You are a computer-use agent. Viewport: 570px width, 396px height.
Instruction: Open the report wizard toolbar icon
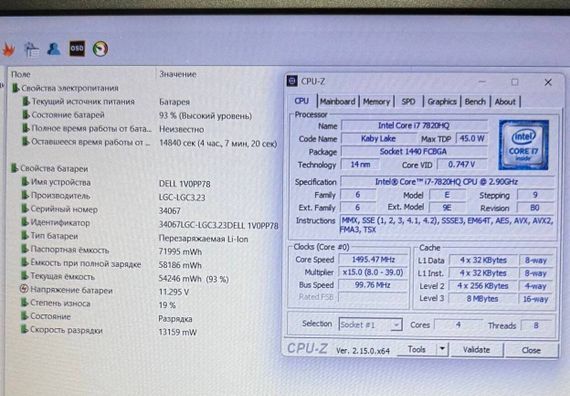(31, 49)
